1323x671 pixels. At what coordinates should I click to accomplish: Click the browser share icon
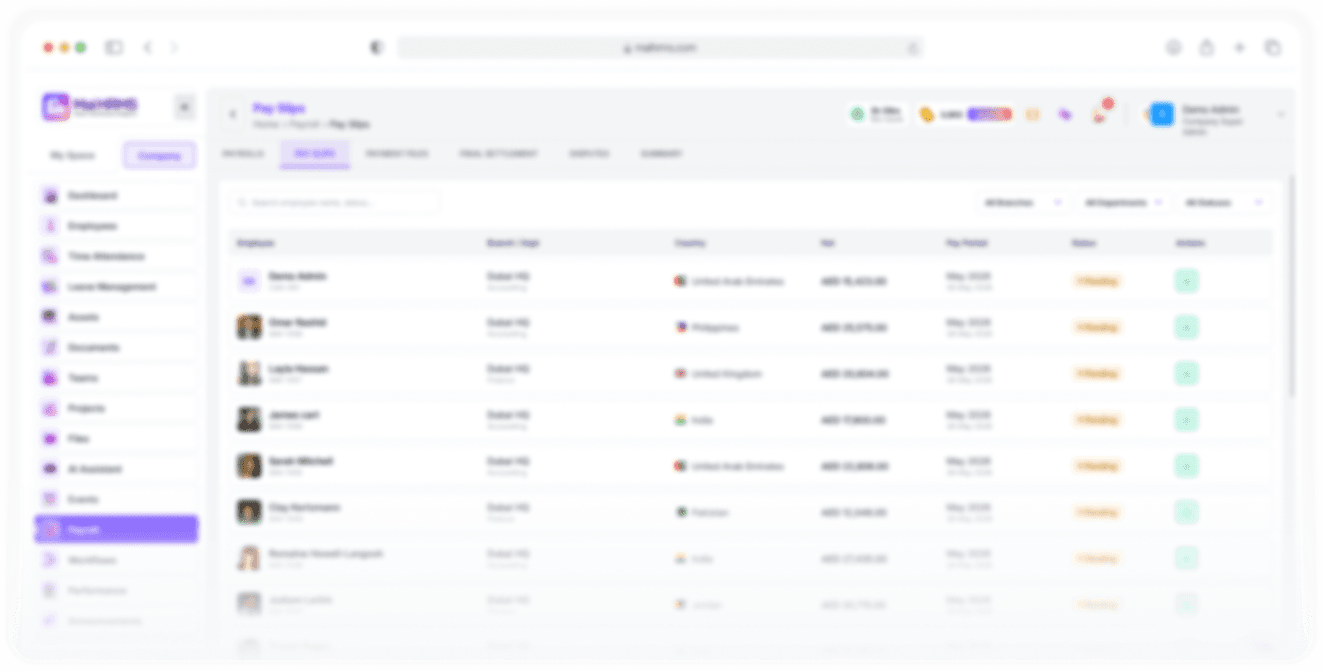point(1207,47)
